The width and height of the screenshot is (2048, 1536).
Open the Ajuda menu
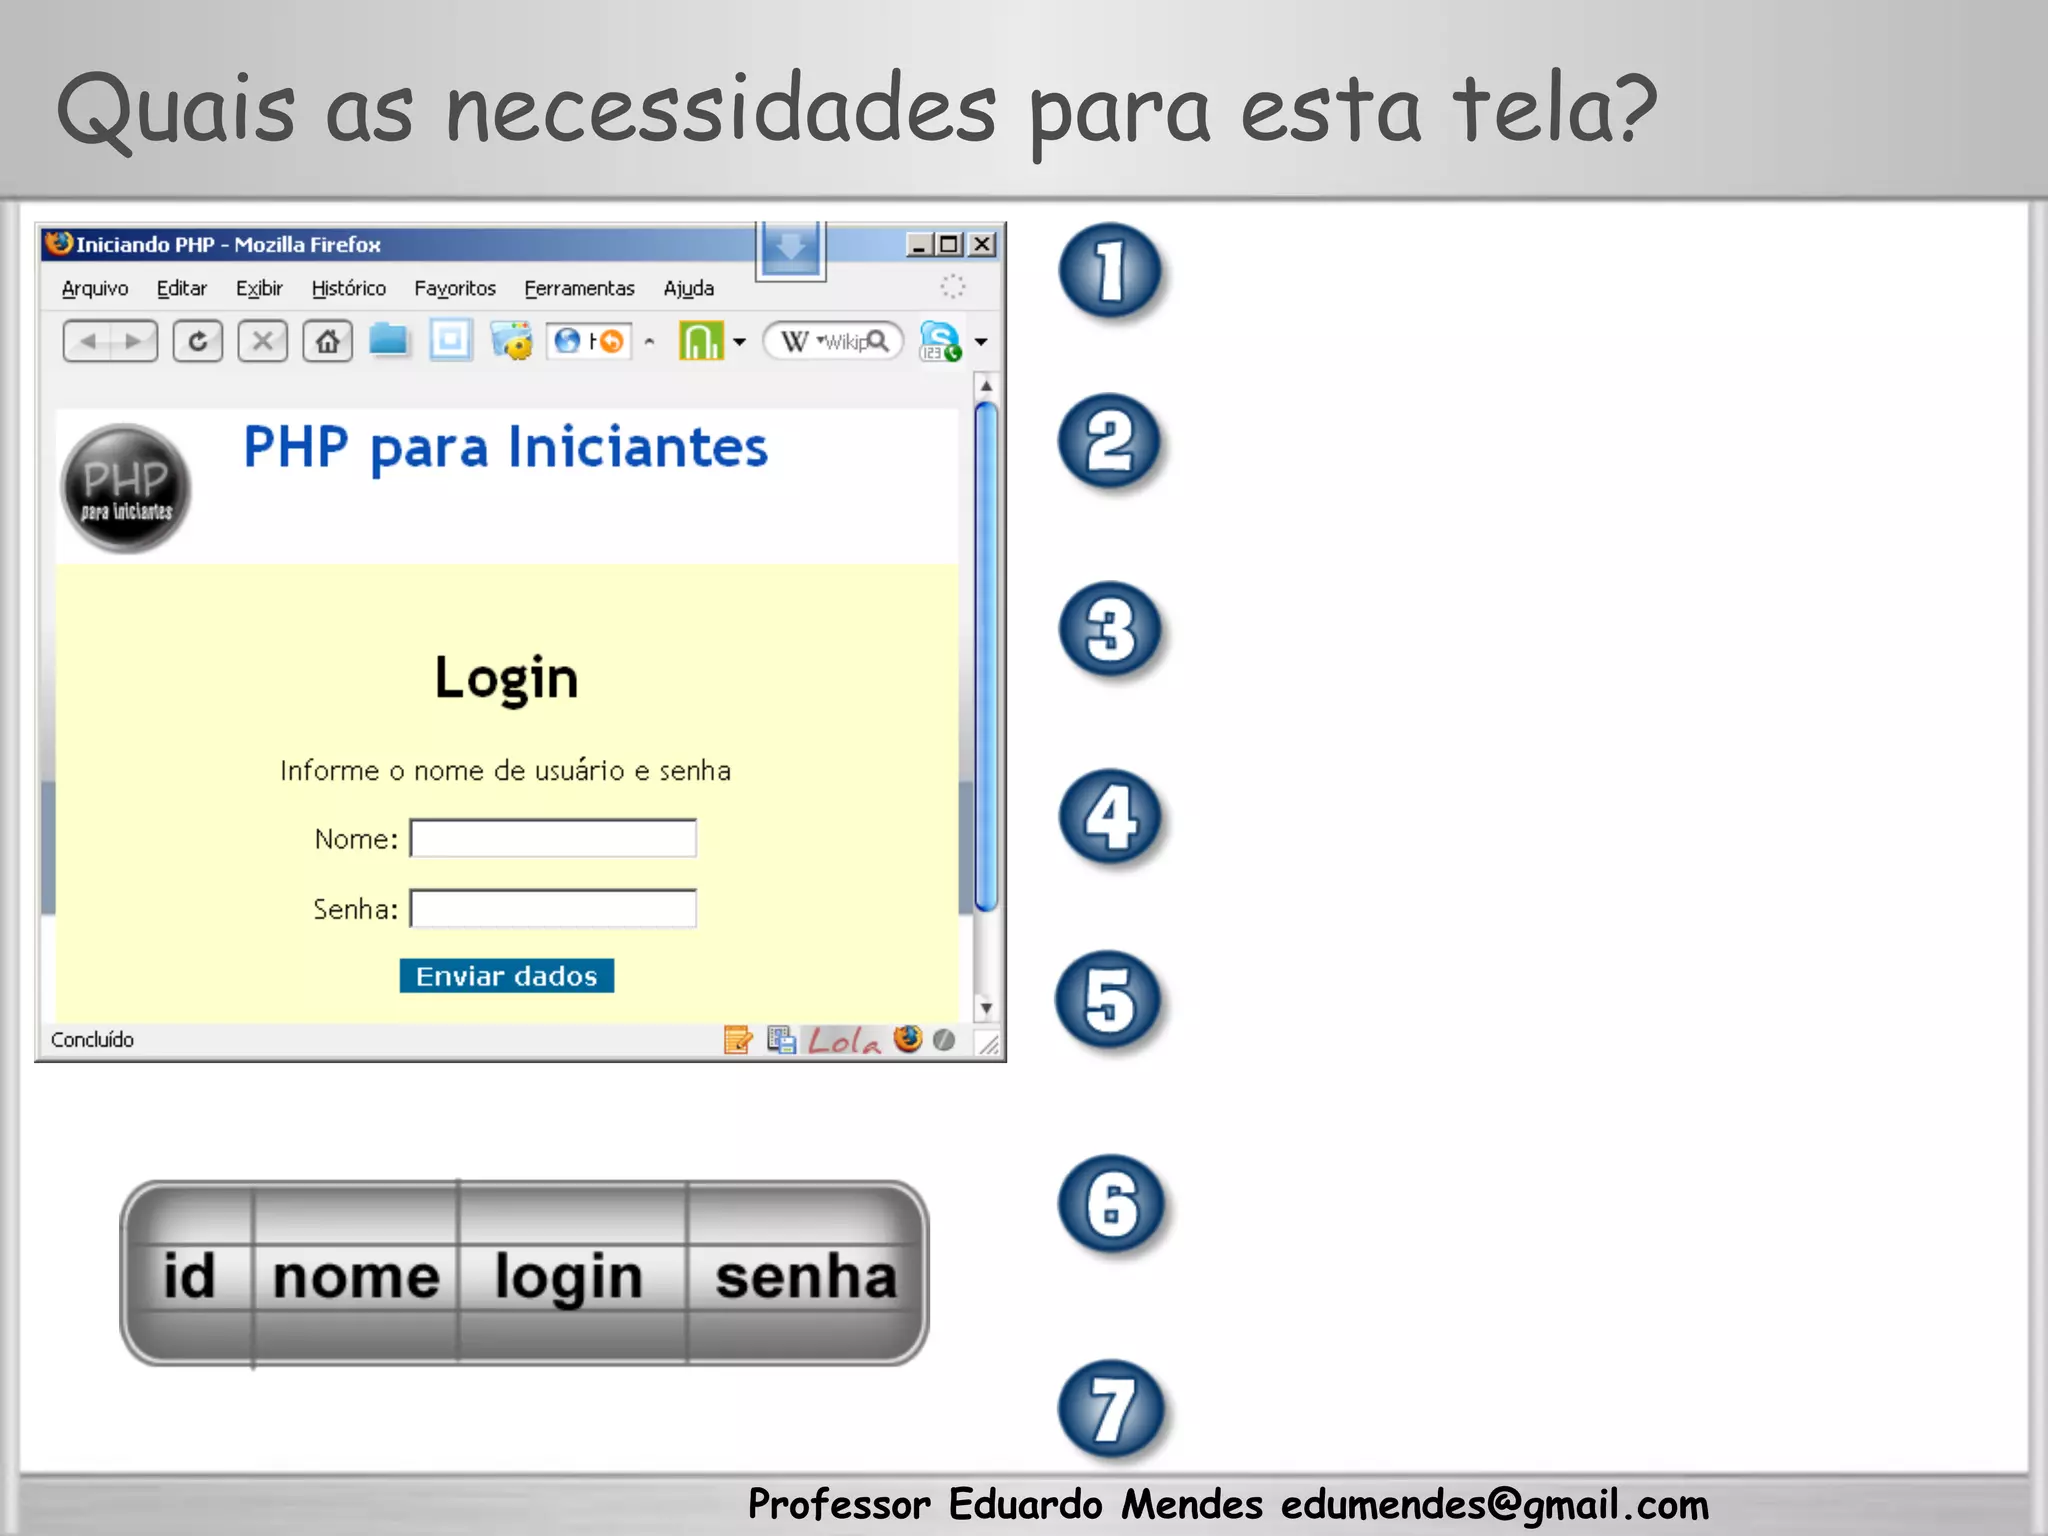(689, 288)
